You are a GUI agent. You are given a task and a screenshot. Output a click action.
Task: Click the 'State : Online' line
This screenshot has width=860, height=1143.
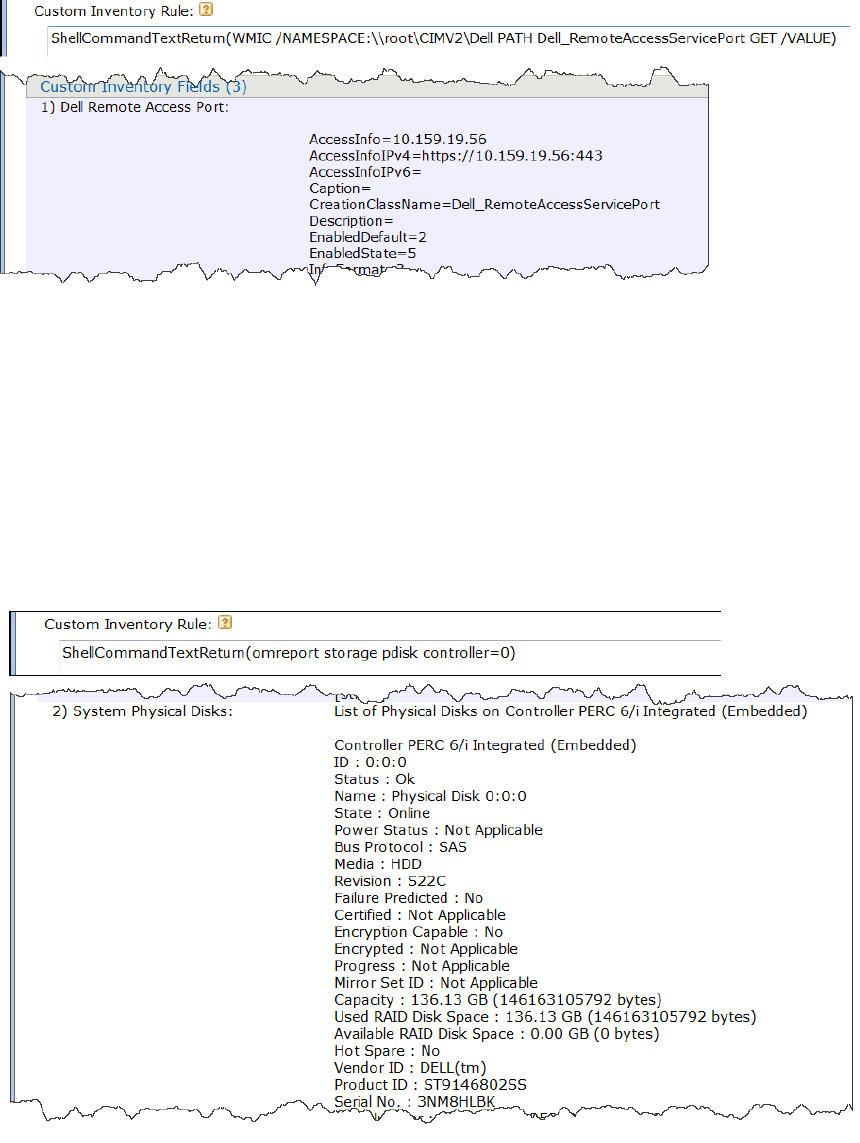pos(382,814)
